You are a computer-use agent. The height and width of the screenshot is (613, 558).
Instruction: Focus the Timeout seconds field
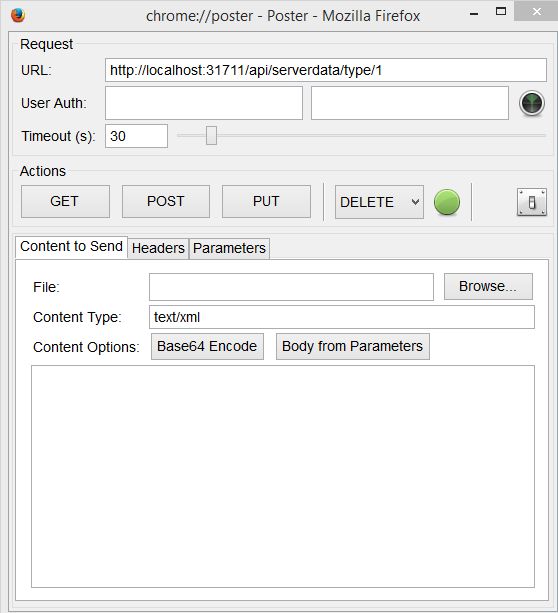pos(136,136)
